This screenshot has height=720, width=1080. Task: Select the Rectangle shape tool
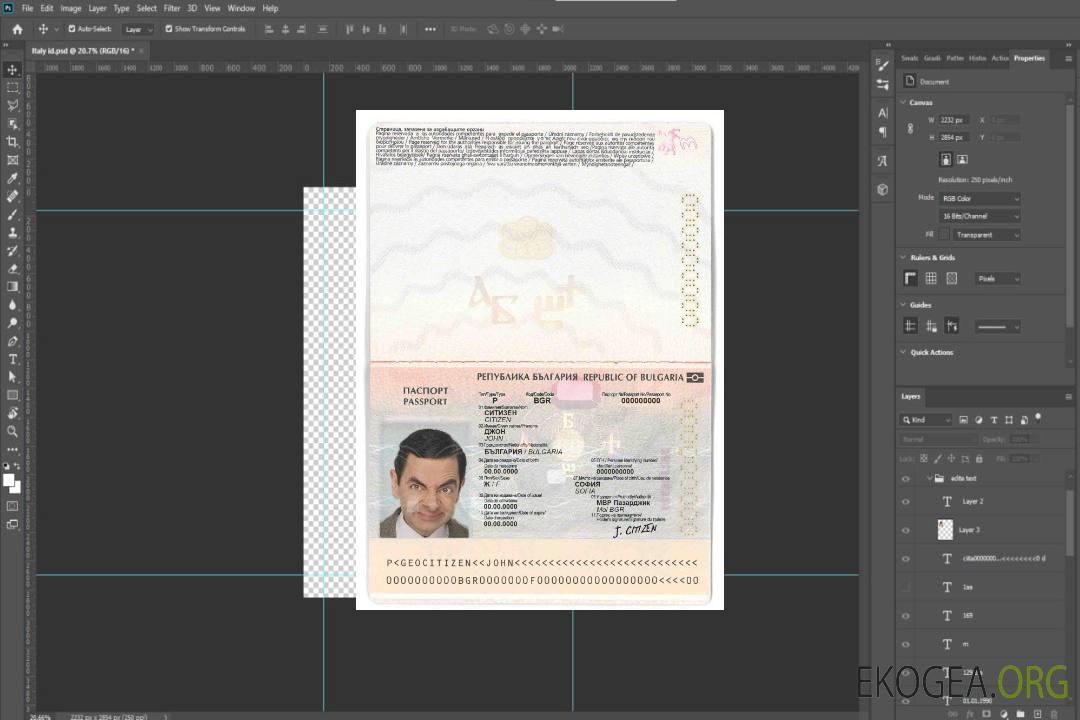click(12, 395)
